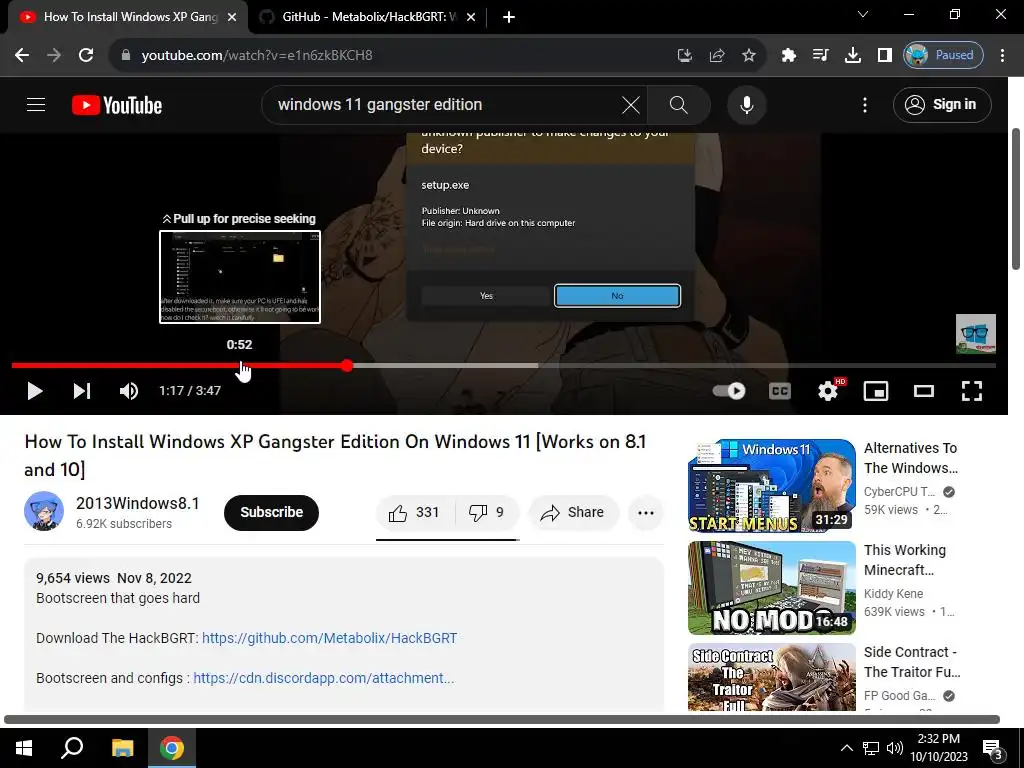This screenshot has width=1024, height=768.
Task: Share this video
Action: tap(573, 513)
